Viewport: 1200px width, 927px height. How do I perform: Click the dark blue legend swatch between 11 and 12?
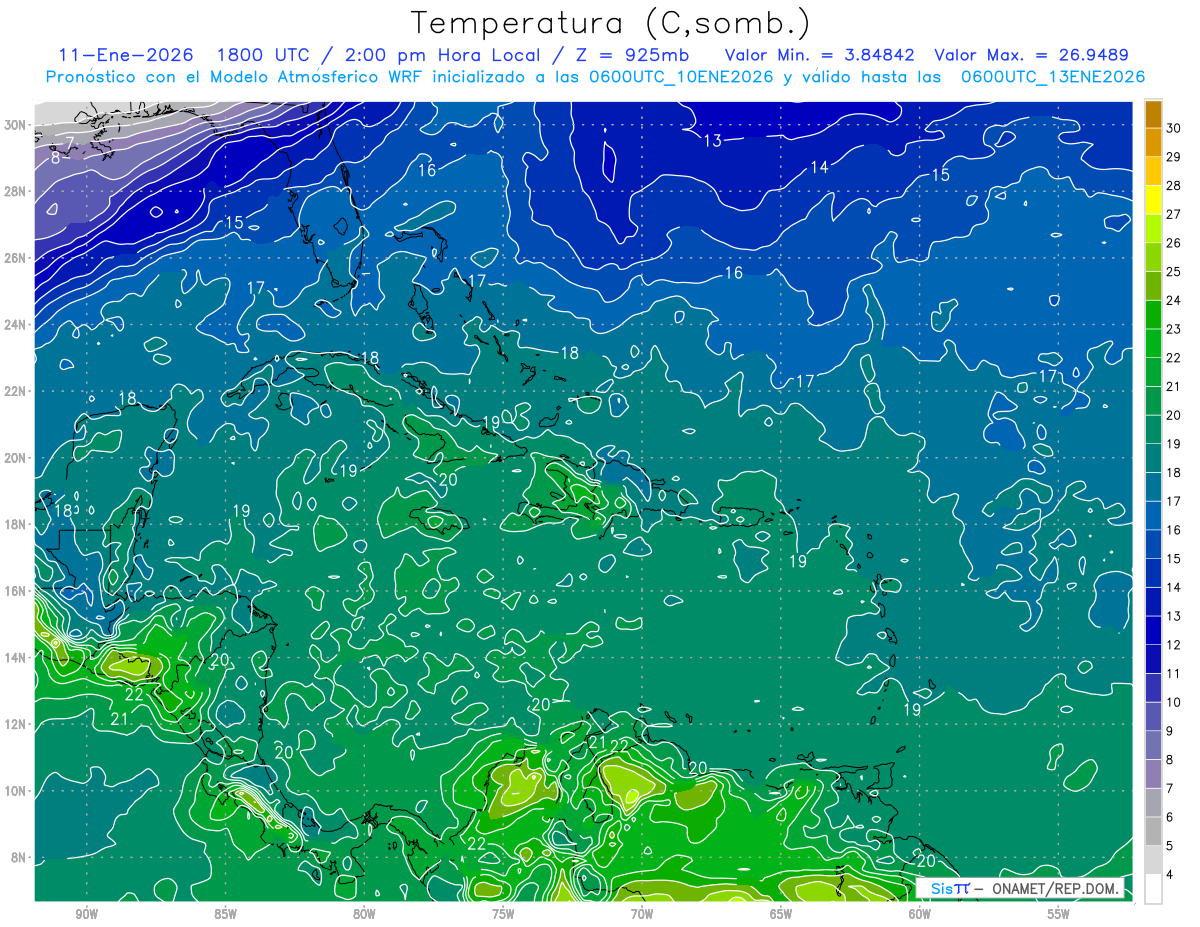1154,659
